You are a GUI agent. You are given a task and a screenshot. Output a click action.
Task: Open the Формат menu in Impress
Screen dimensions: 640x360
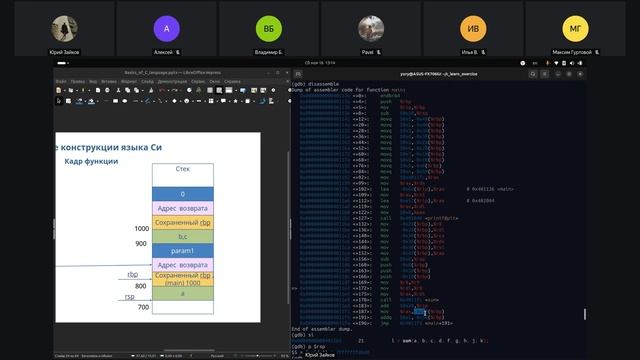tap(129, 81)
